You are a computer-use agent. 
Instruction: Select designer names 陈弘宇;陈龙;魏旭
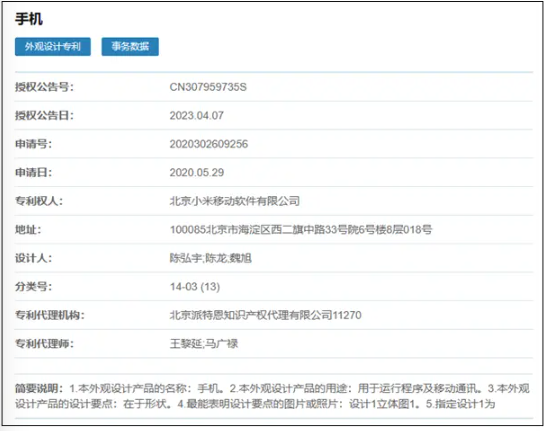[211, 258]
